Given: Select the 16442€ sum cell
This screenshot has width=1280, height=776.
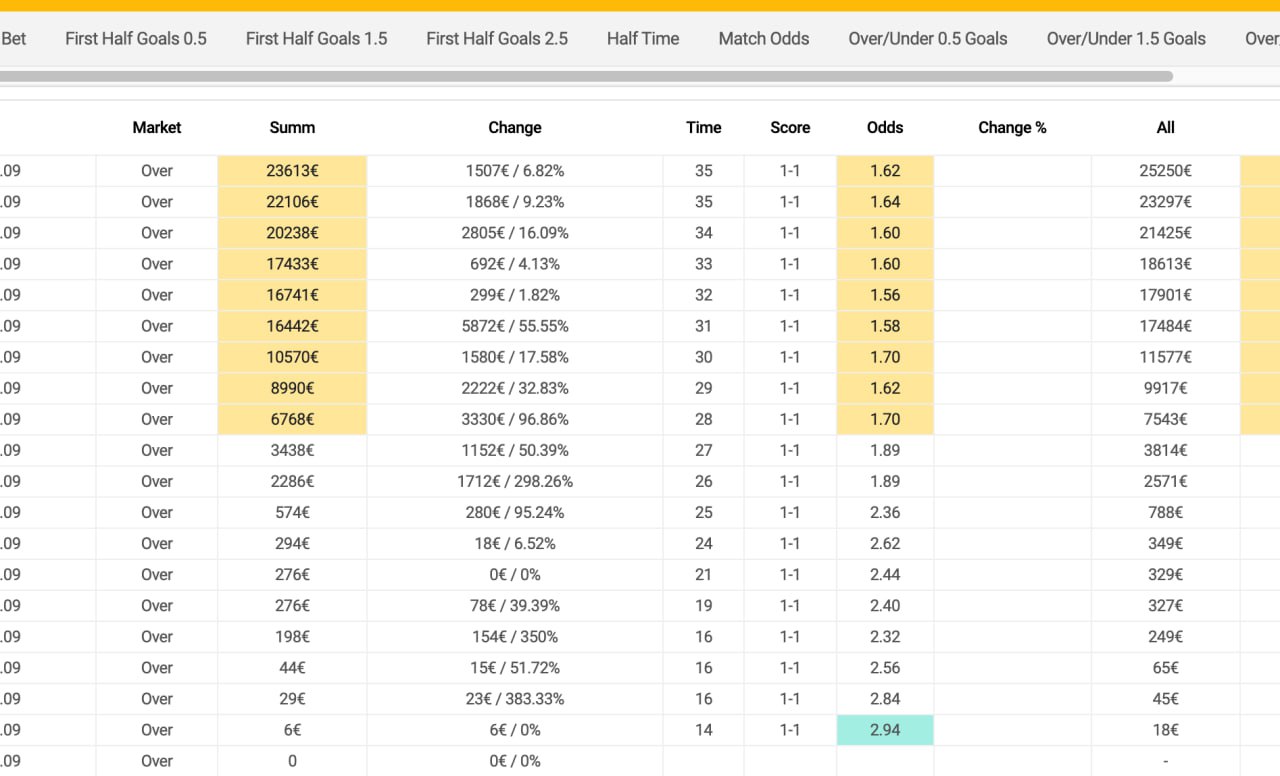Looking at the screenshot, I should coord(292,326).
